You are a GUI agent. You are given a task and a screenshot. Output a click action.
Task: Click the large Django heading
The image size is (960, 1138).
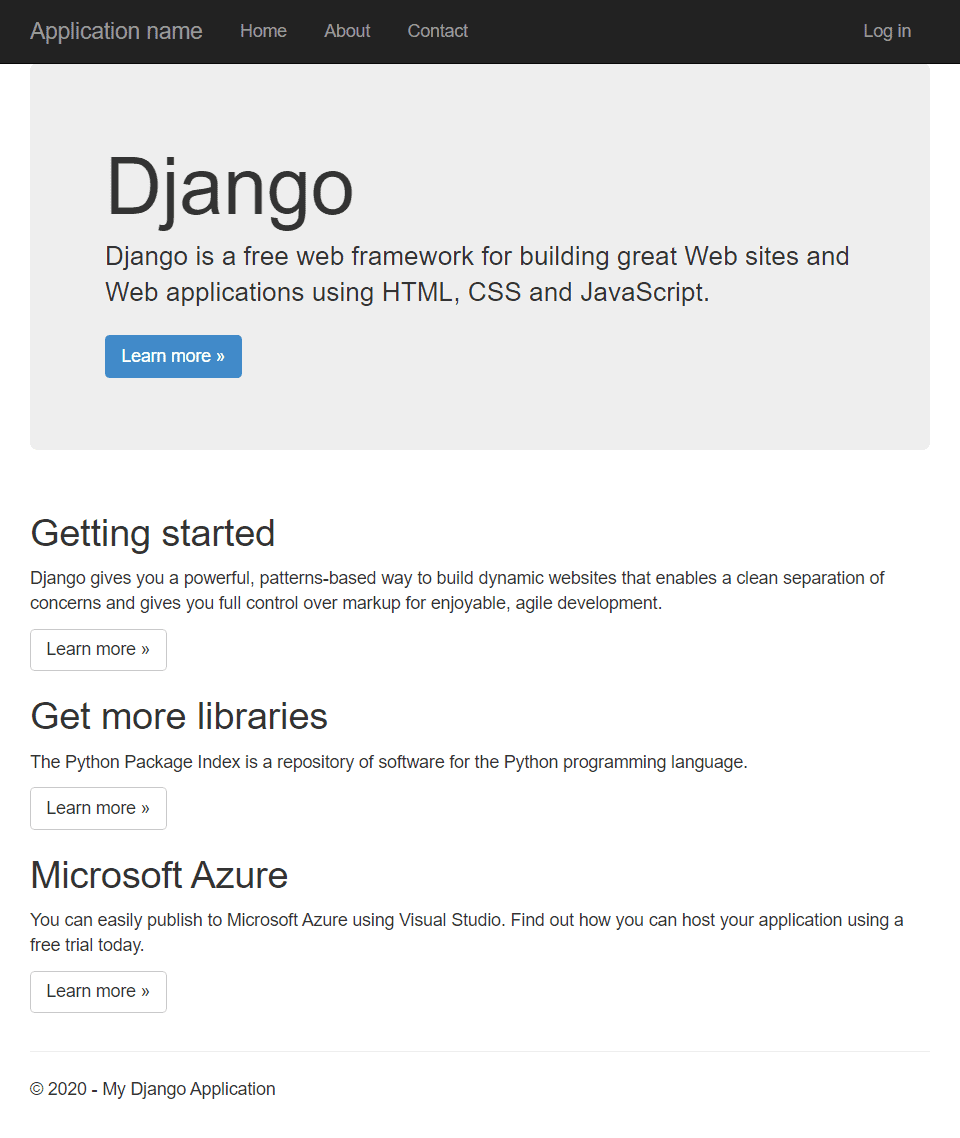(x=229, y=189)
